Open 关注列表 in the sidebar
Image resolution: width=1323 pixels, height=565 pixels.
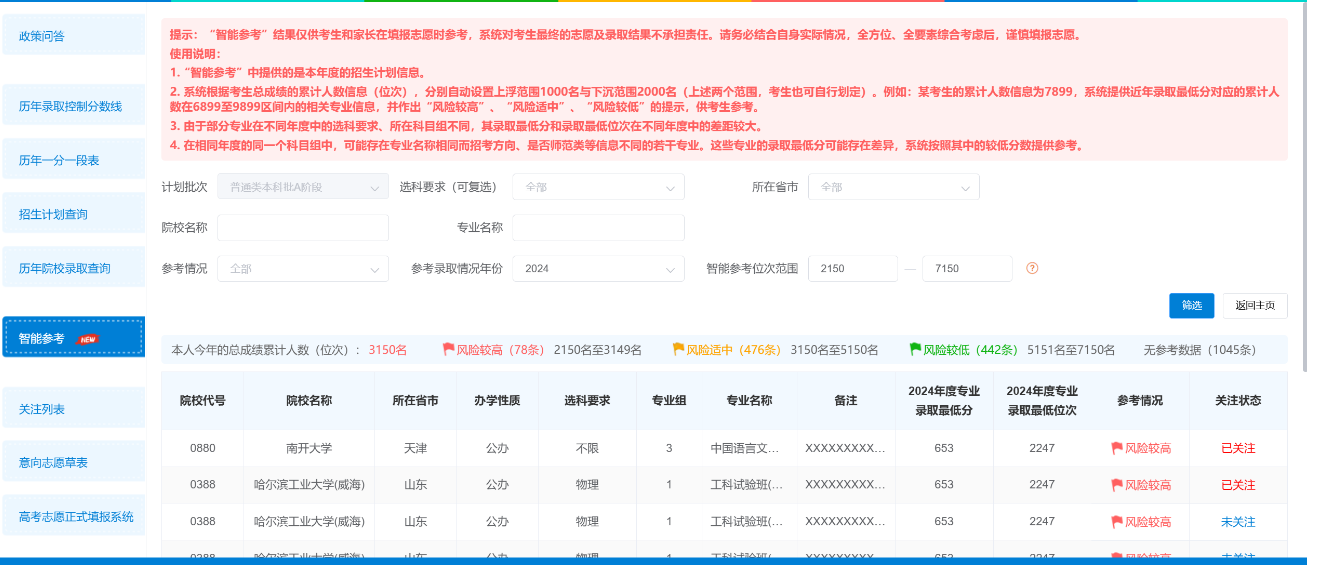pos(74,408)
